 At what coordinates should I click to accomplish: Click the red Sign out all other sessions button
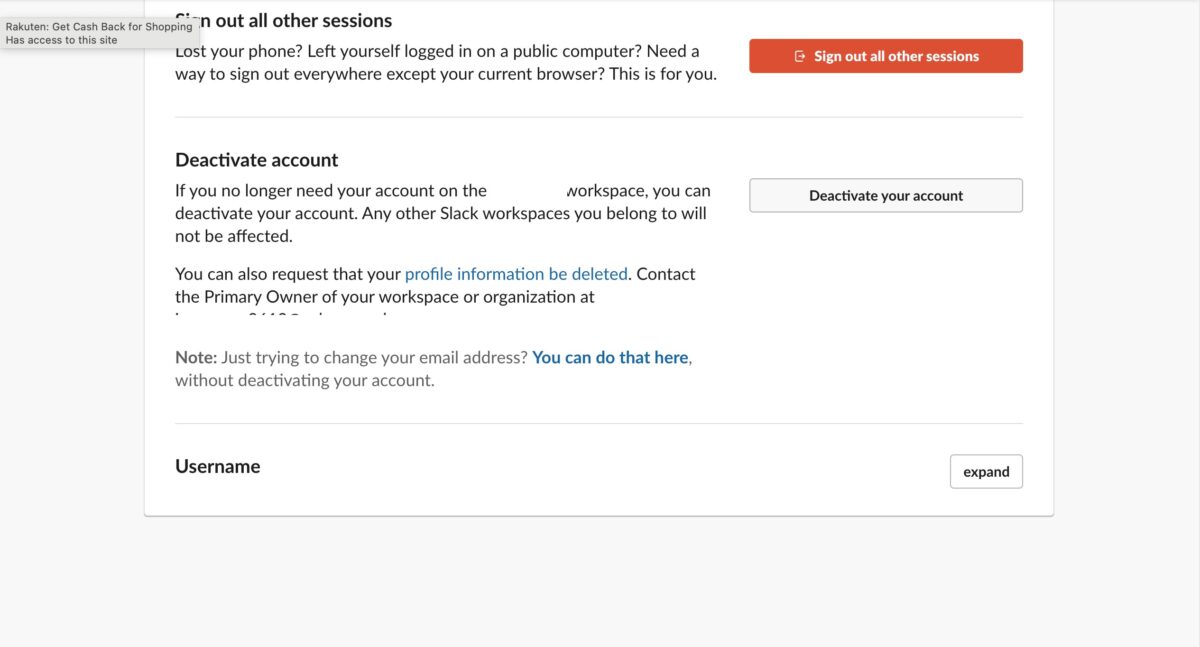(886, 56)
